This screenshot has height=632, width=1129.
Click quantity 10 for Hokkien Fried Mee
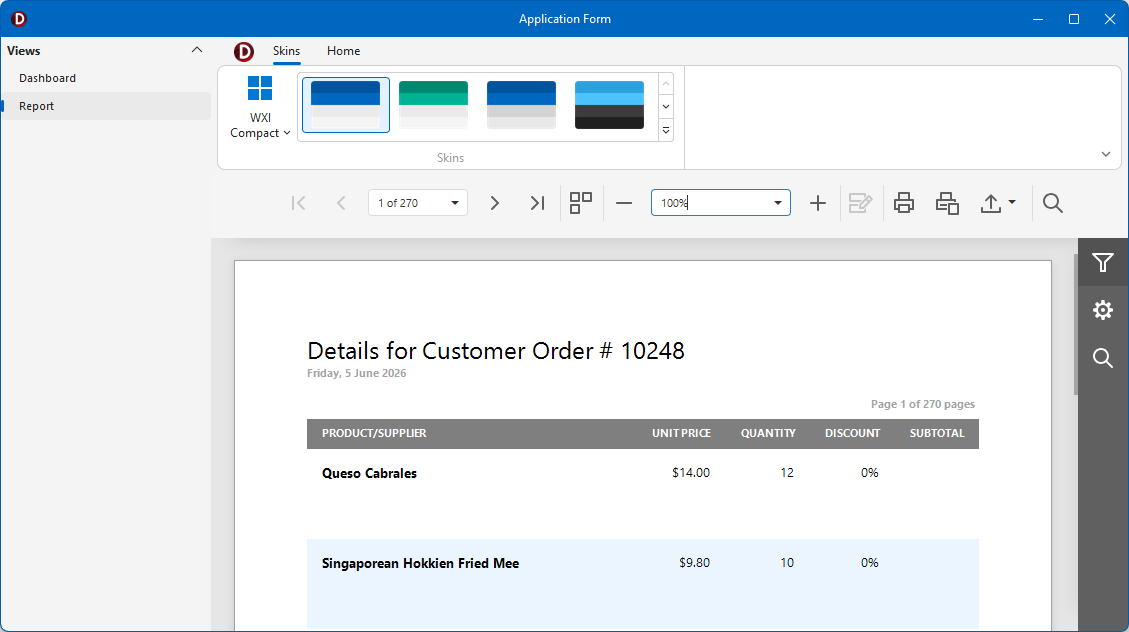[787, 563]
